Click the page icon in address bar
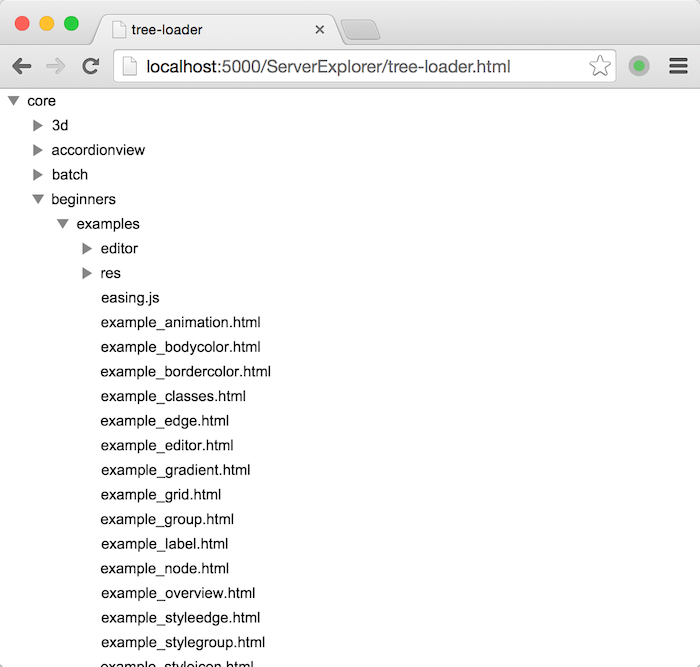The height and width of the screenshot is (667, 700). point(129,67)
